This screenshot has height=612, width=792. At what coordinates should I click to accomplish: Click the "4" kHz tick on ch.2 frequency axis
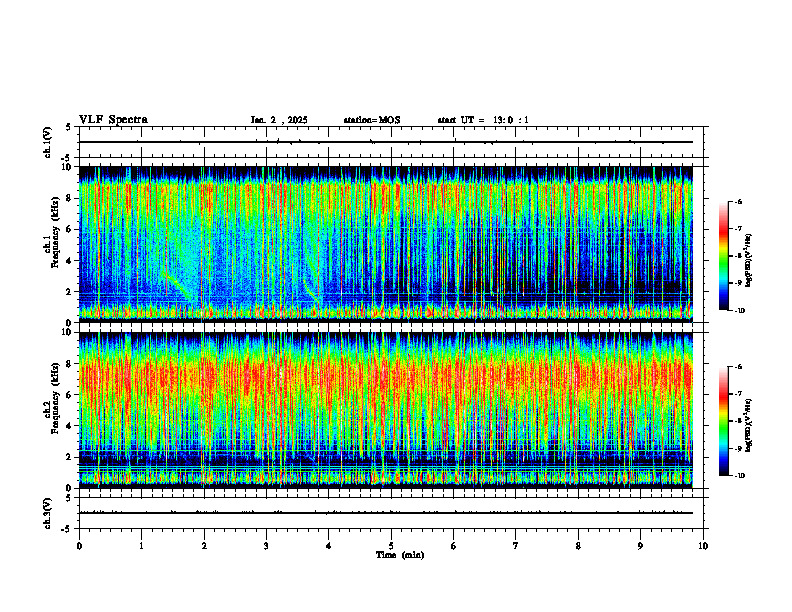click(x=71, y=426)
